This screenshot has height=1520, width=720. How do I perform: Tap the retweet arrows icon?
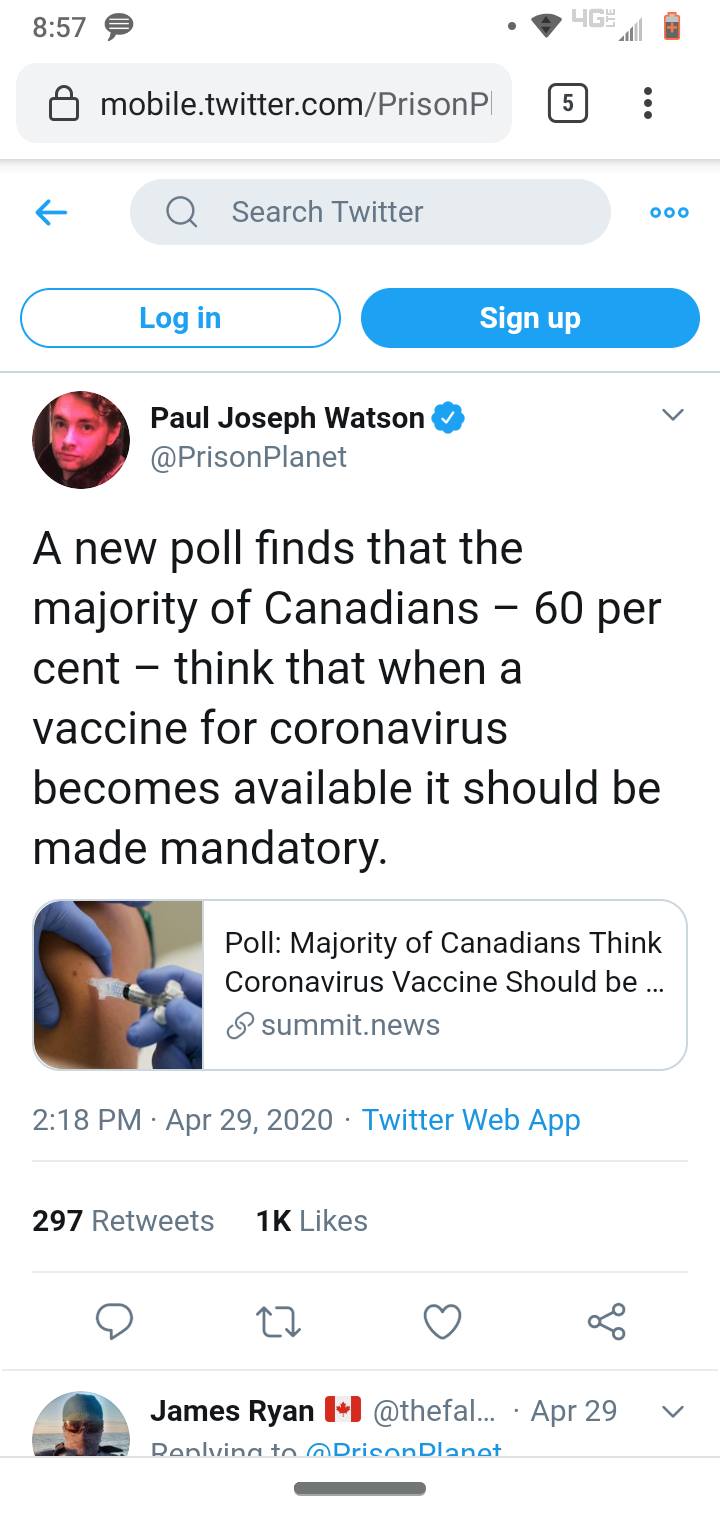click(x=278, y=1321)
